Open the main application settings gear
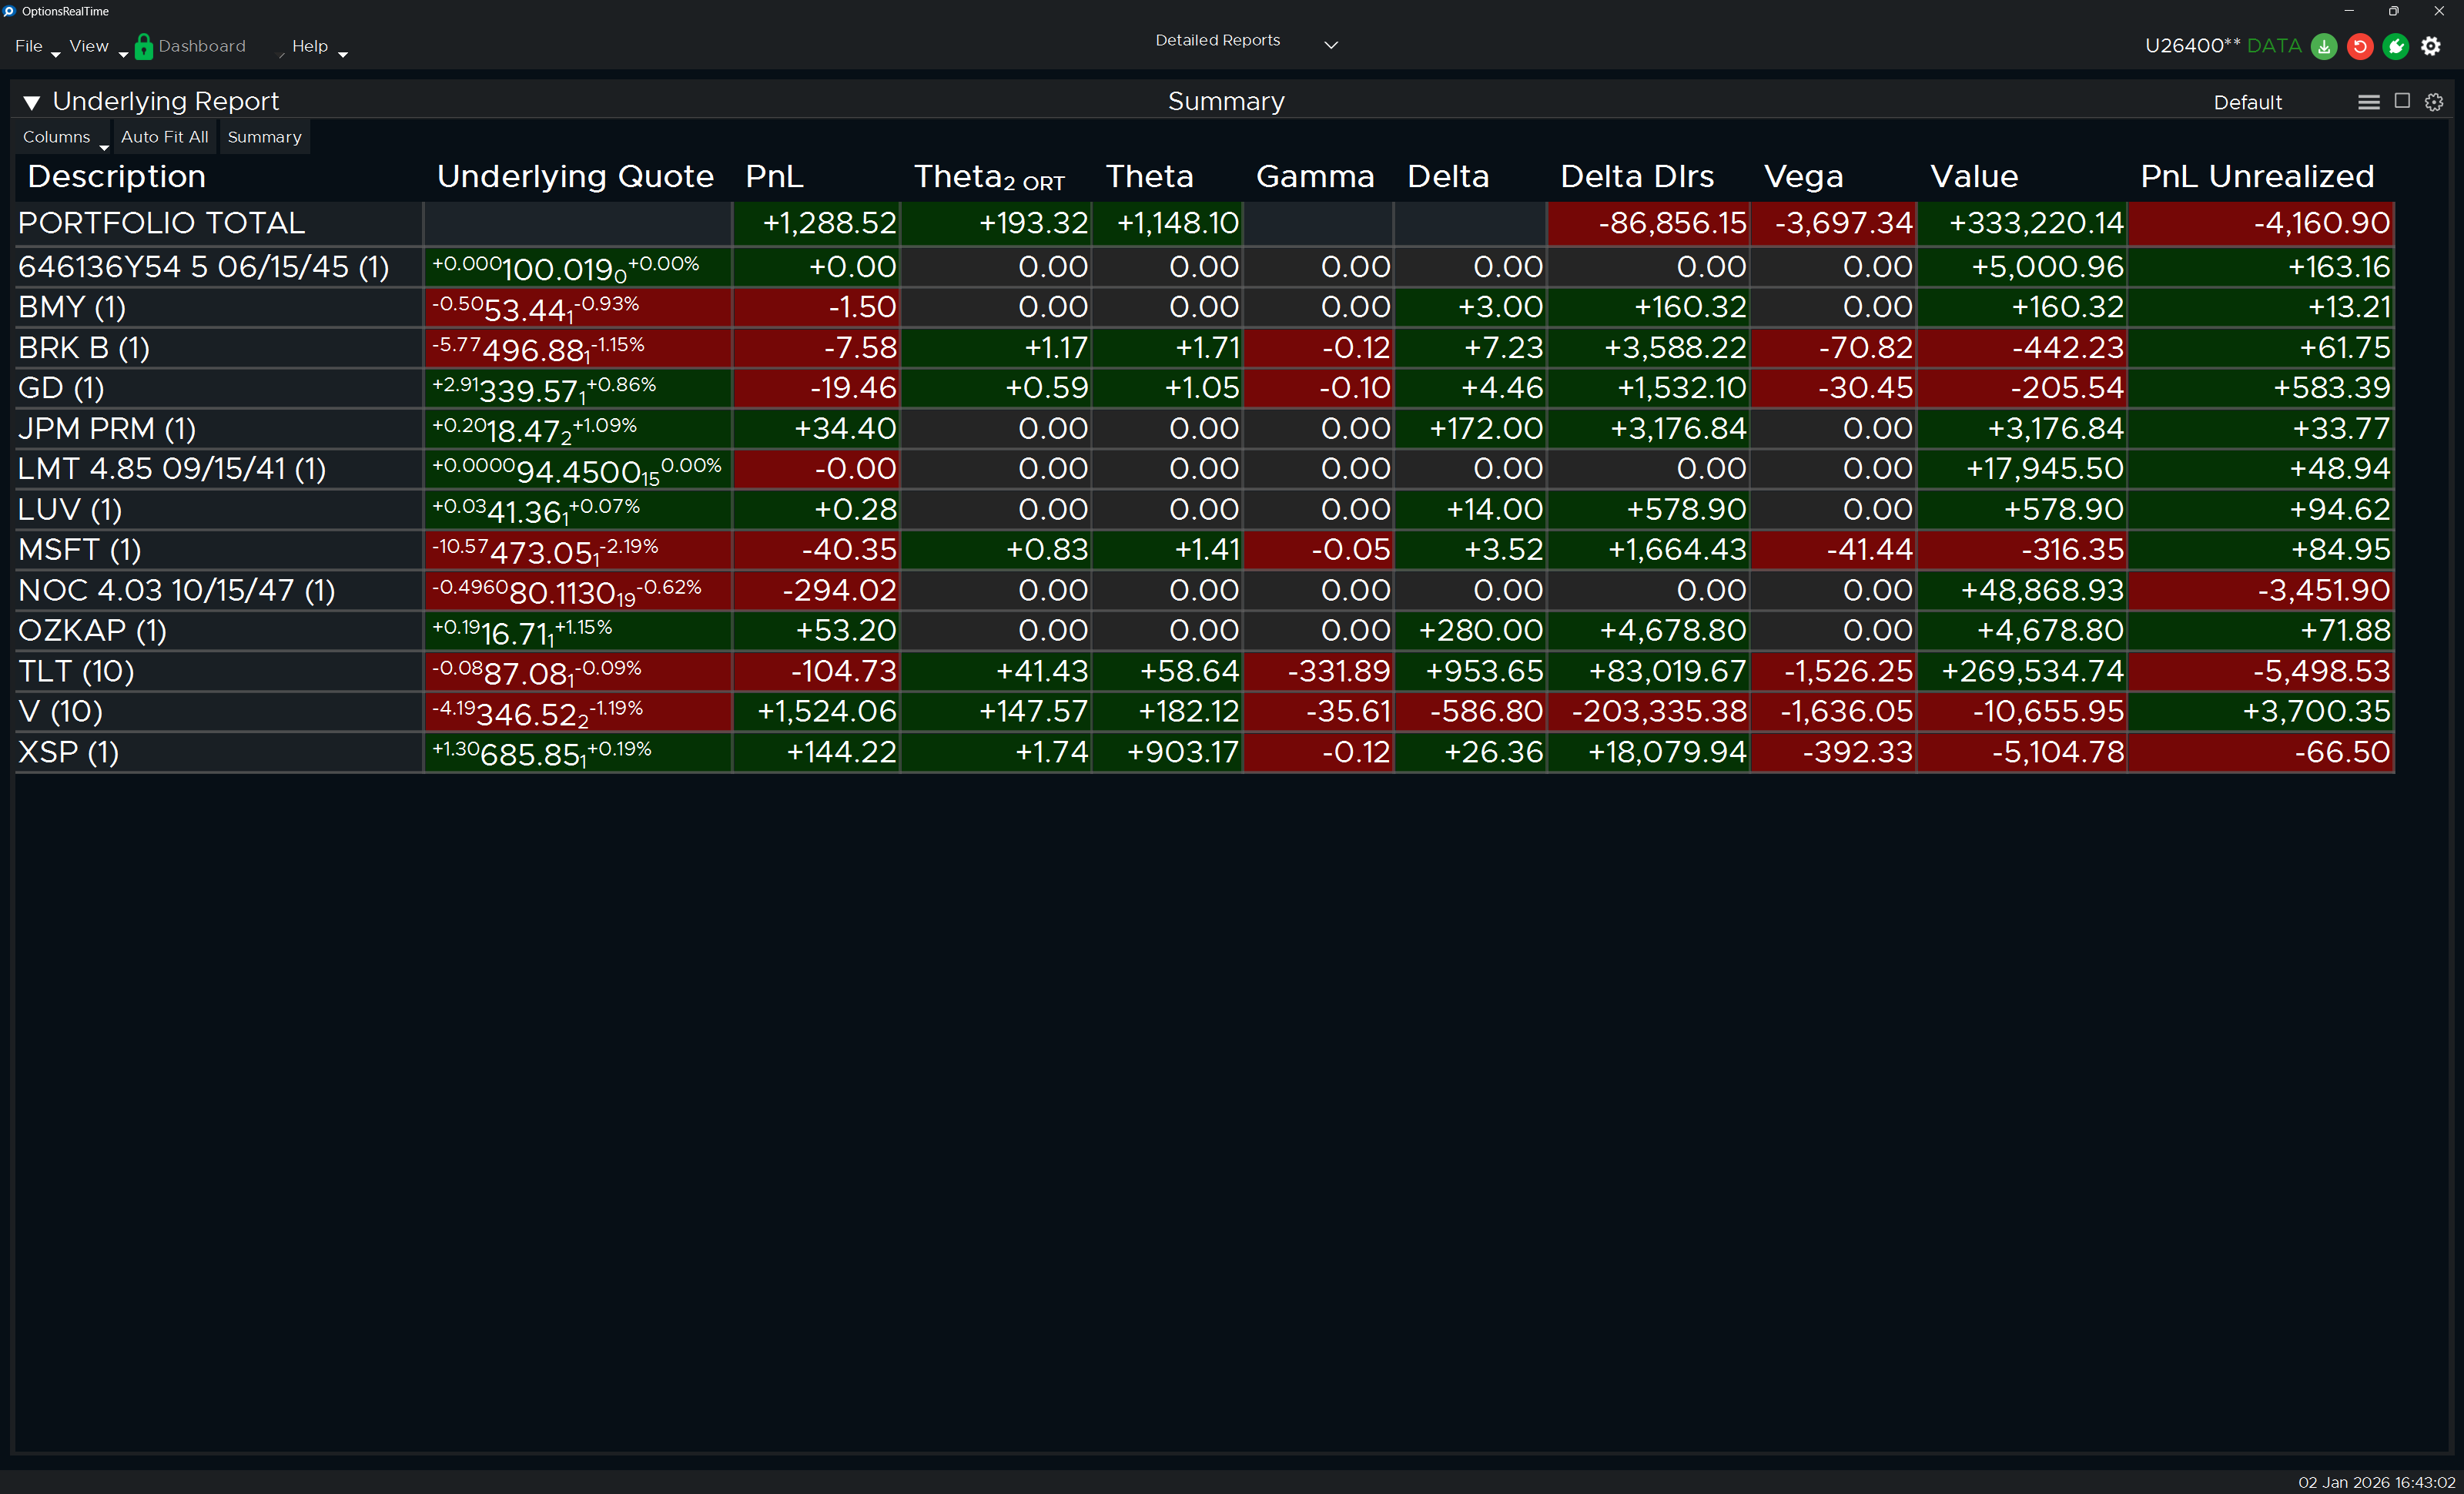The width and height of the screenshot is (2464, 1494). tap(2431, 46)
